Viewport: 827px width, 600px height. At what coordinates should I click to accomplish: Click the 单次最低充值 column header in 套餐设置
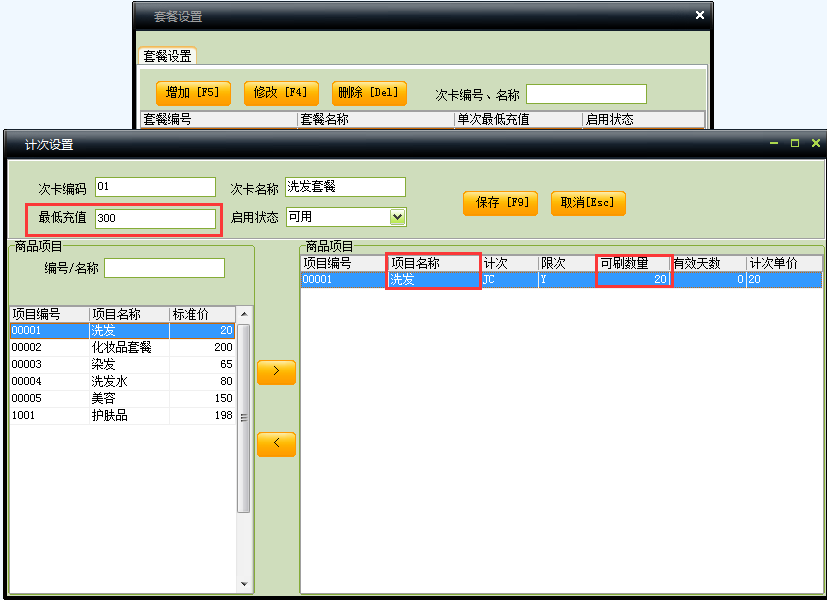coord(518,119)
